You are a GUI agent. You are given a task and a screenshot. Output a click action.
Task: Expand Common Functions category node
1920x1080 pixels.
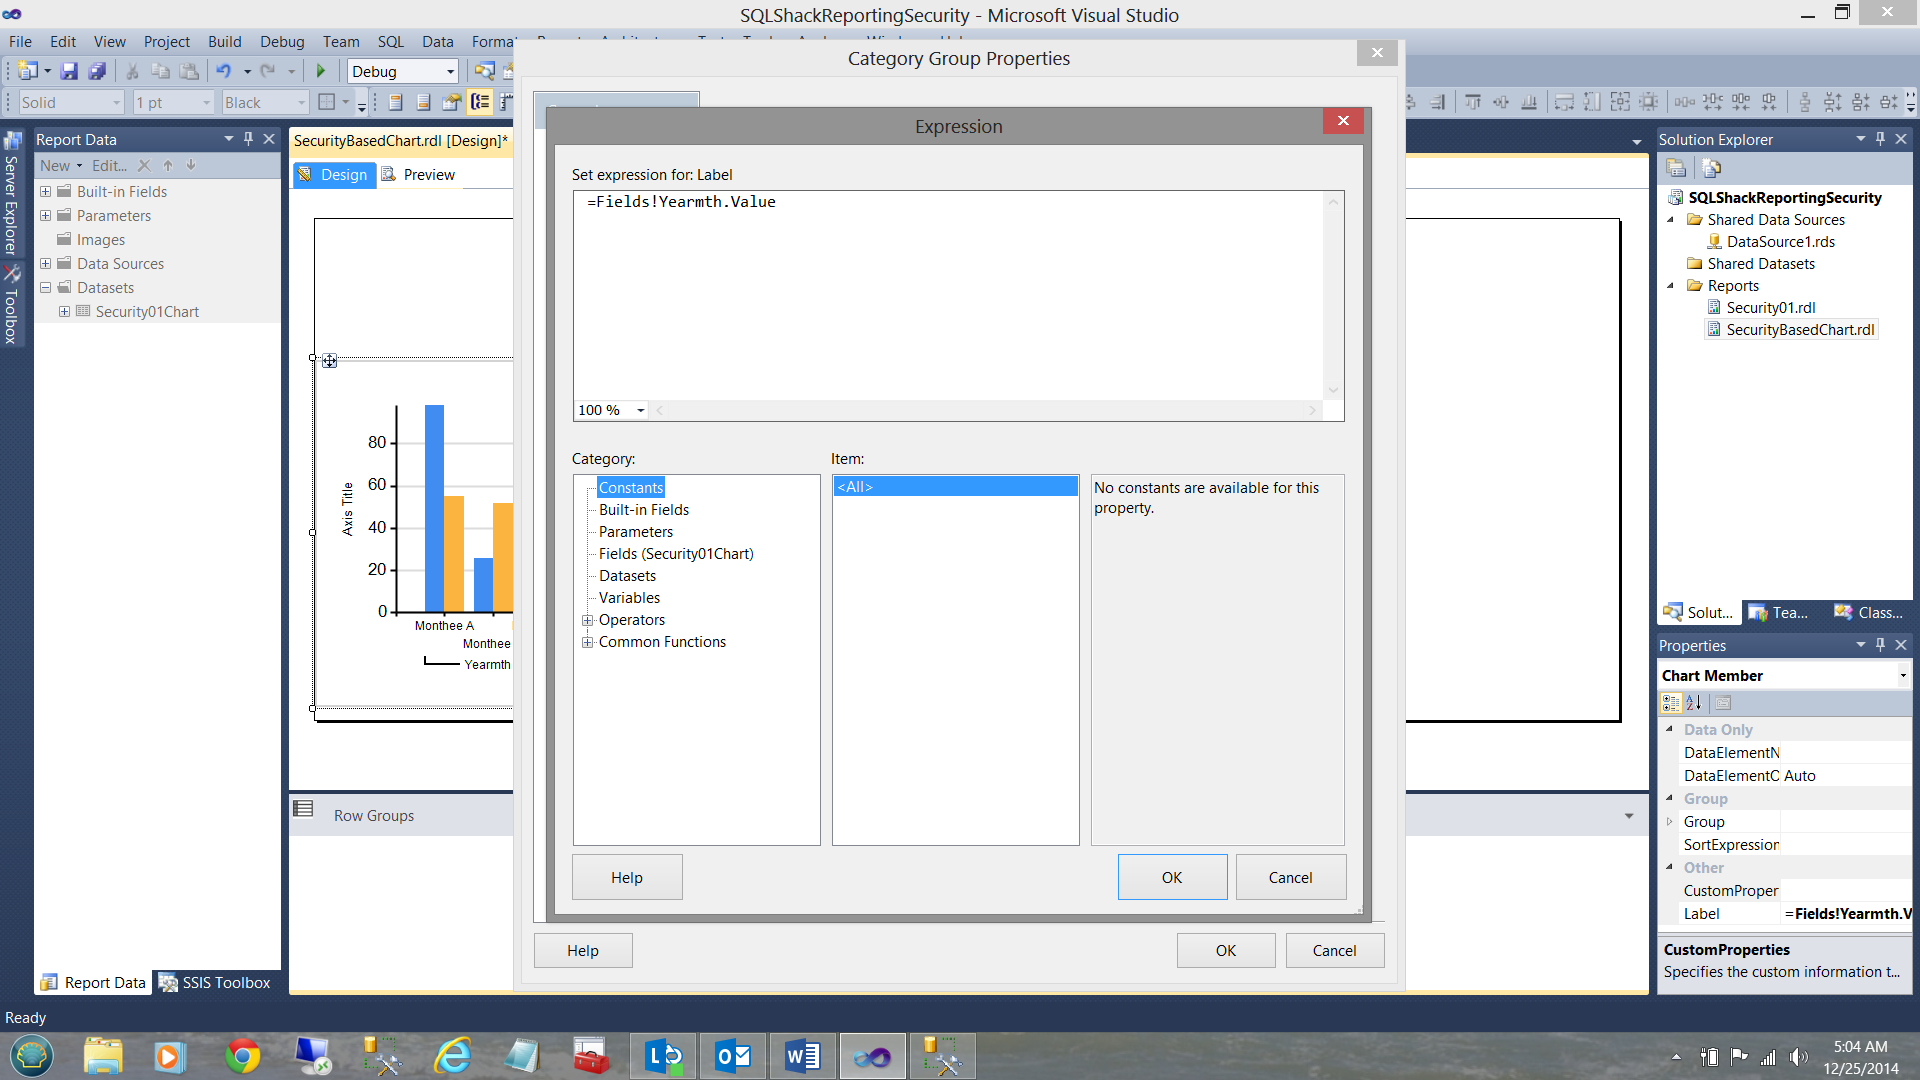[588, 642]
